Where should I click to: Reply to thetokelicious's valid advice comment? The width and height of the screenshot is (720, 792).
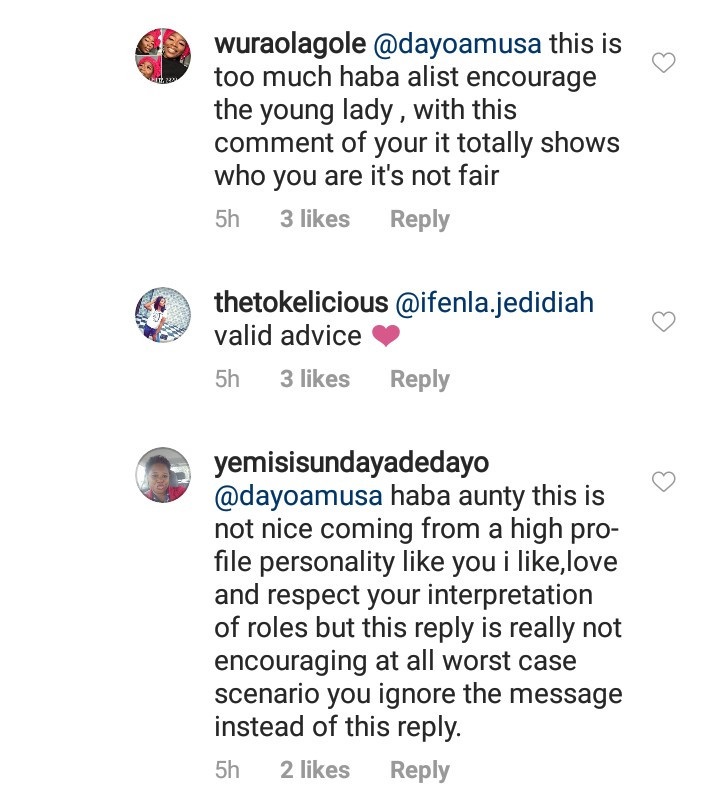(419, 379)
